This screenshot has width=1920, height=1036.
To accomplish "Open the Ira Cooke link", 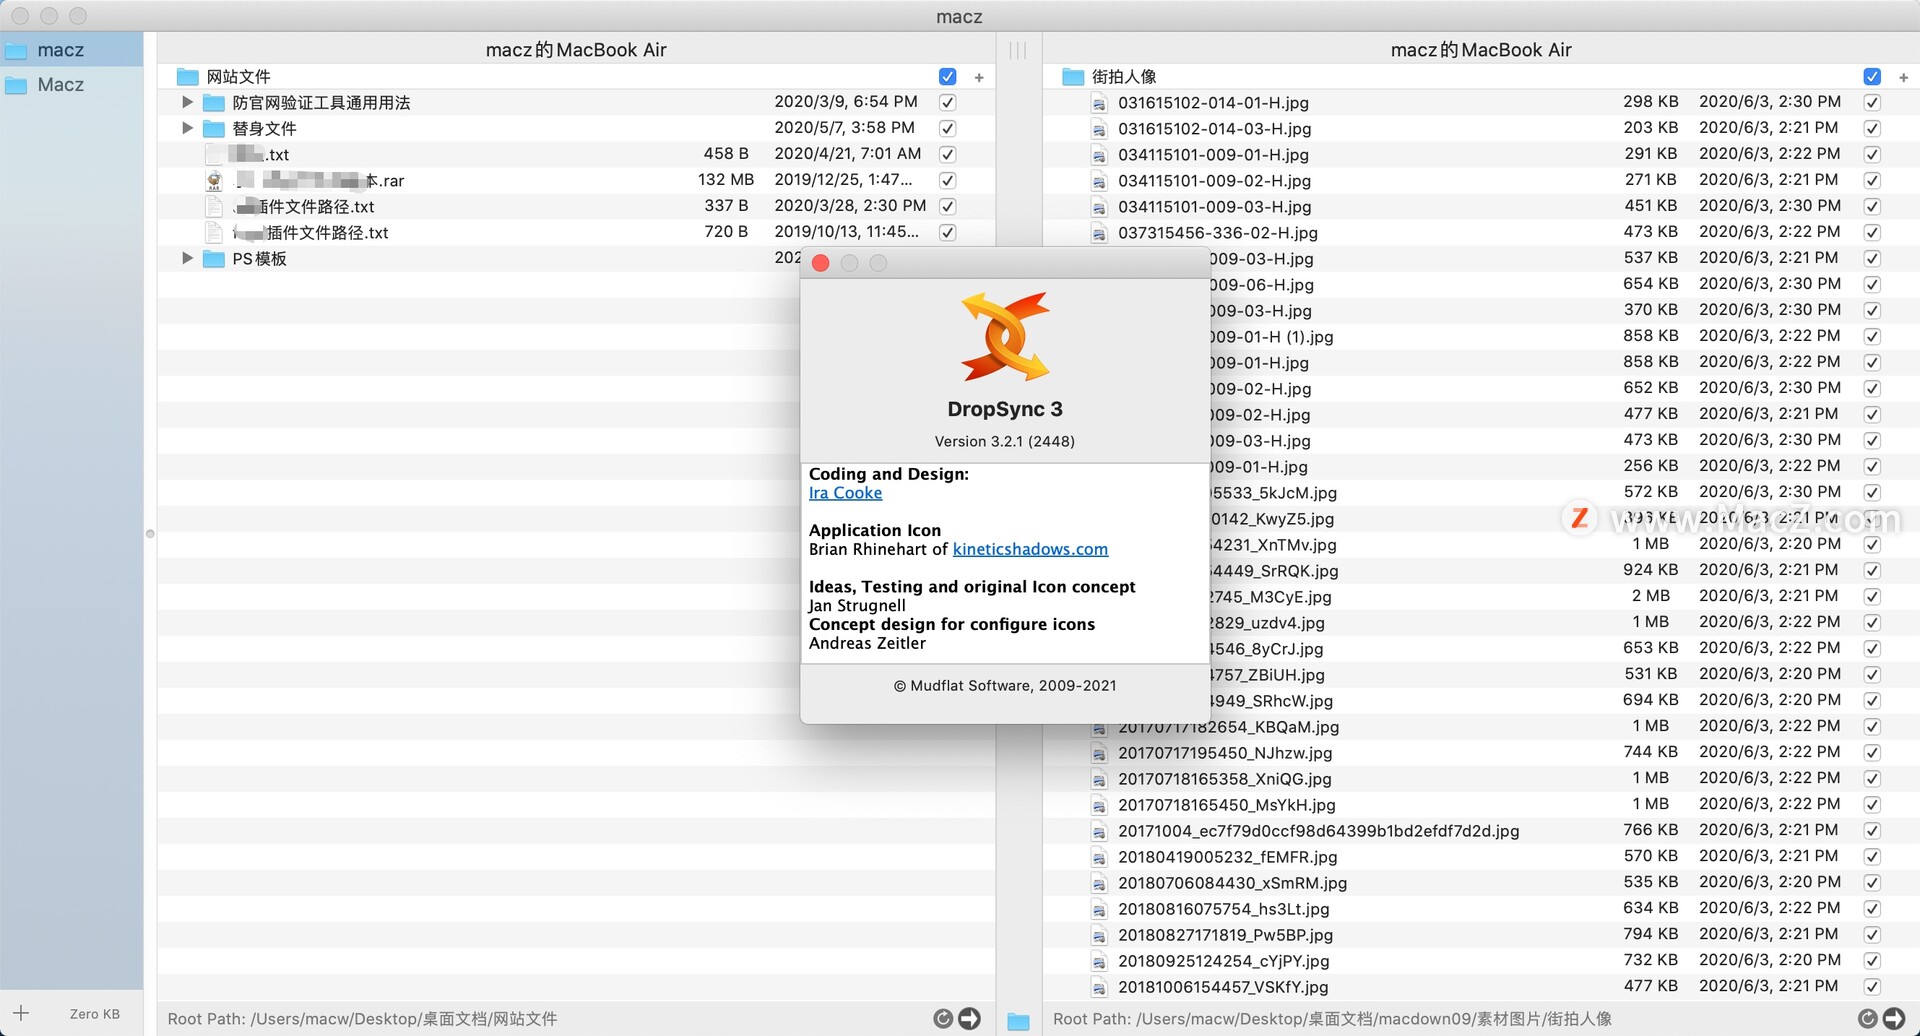I will [845, 493].
